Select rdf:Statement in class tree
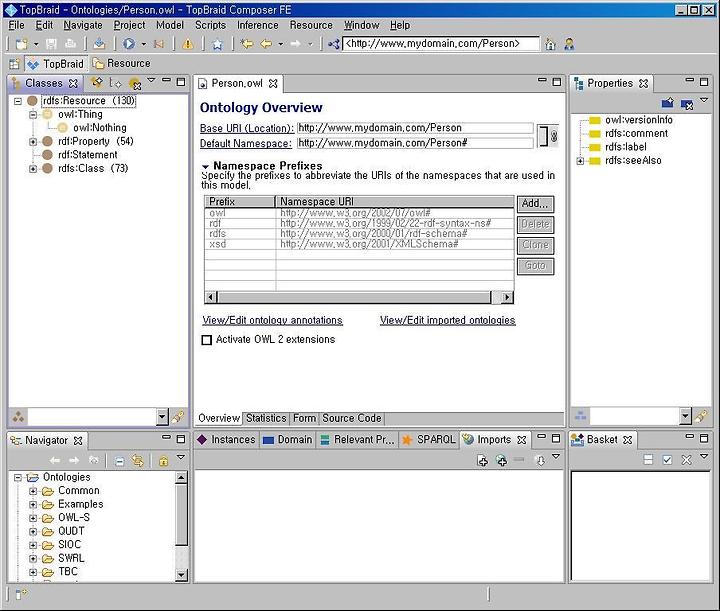The image size is (720, 611). [88, 155]
